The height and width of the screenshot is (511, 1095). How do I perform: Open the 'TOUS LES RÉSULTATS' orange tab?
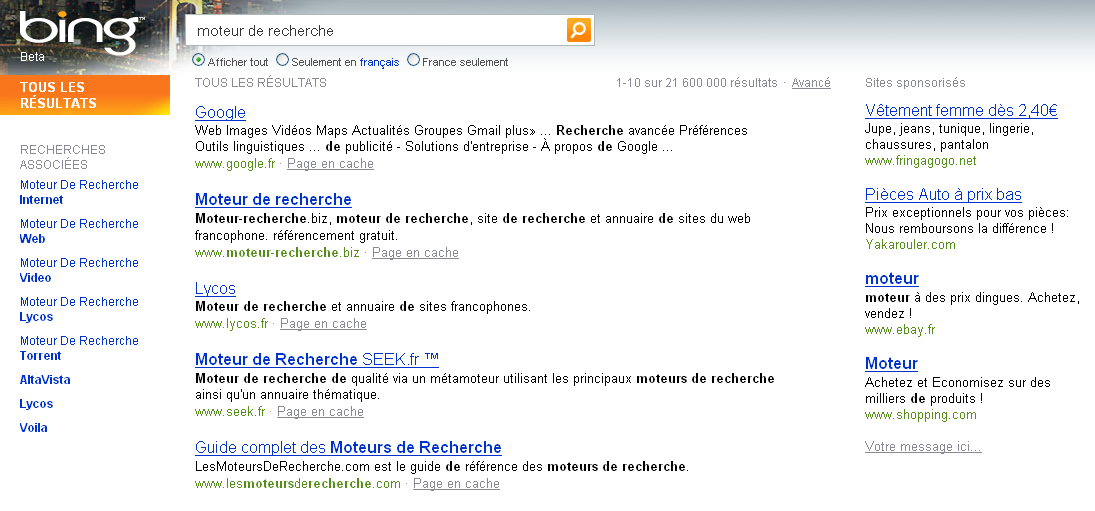tap(84, 95)
